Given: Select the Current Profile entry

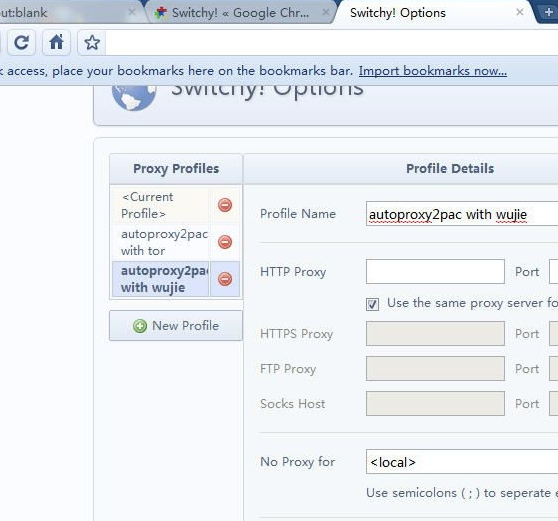Looking at the screenshot, I should [x=160, y=205].
